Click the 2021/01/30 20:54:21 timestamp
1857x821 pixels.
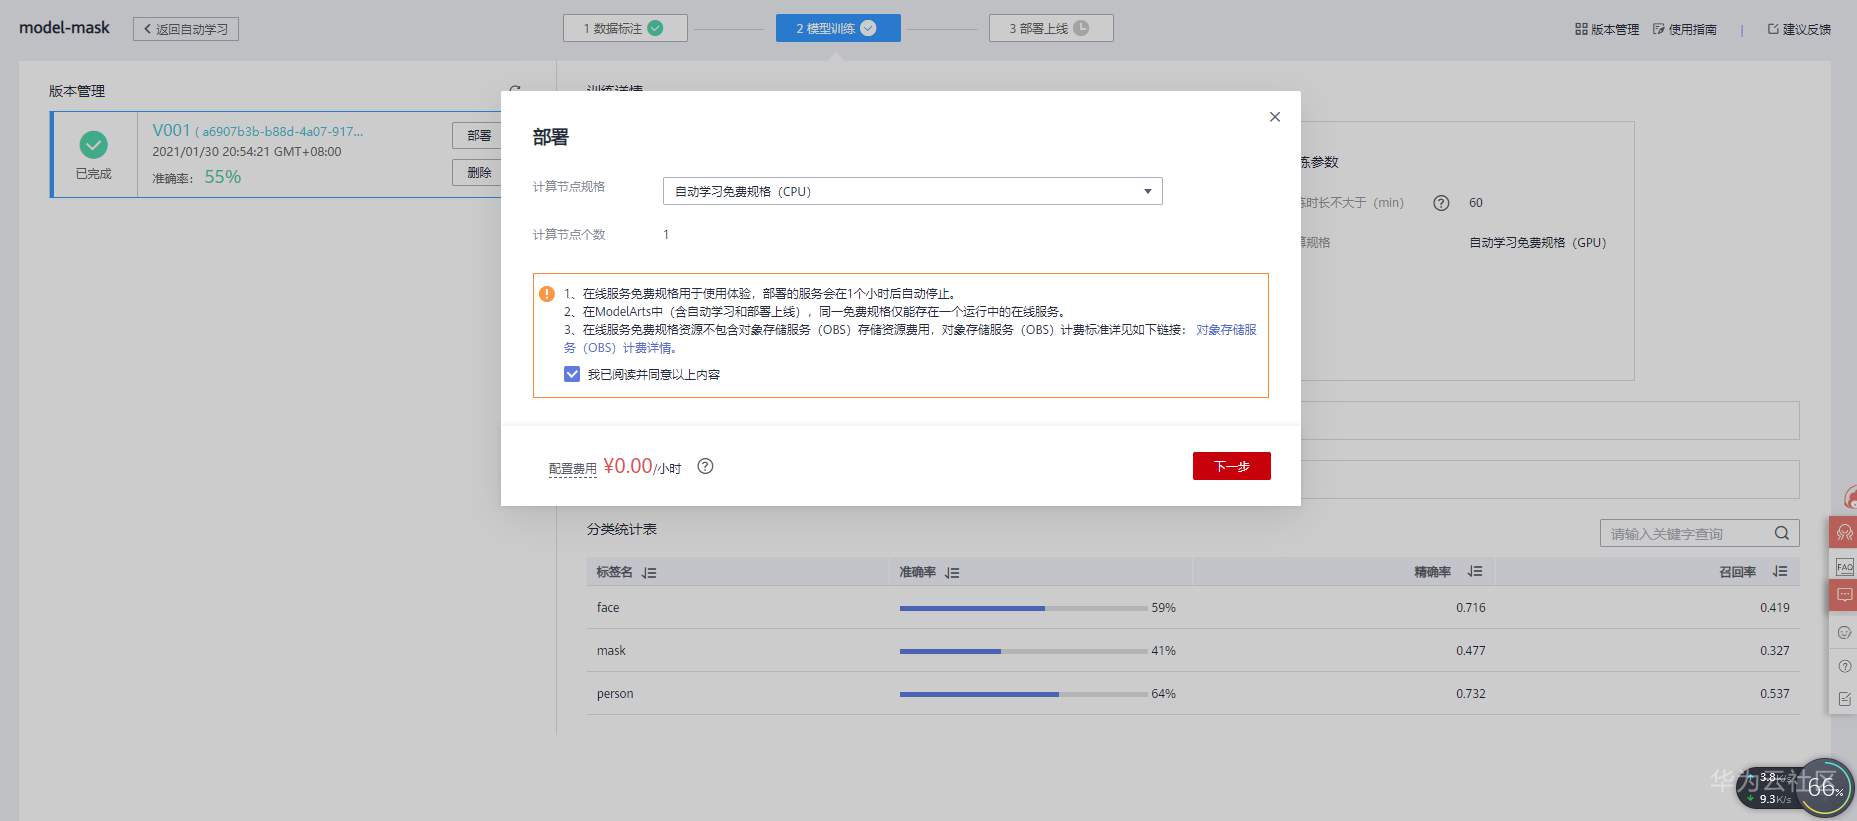[x=247, y=152]
